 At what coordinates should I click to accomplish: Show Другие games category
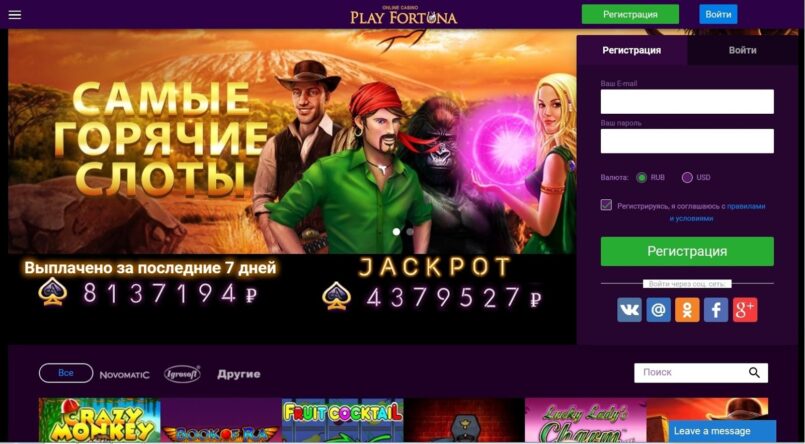click(x=239, y=374)
